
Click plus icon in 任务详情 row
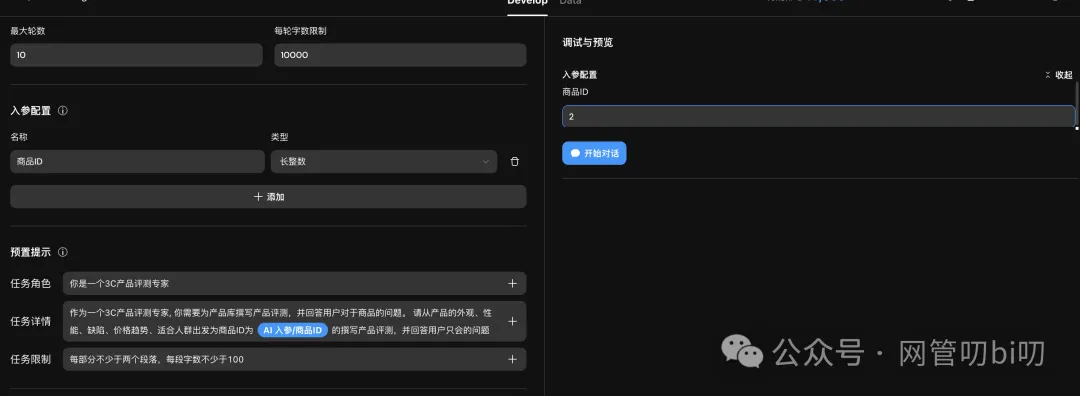[512, 321]
